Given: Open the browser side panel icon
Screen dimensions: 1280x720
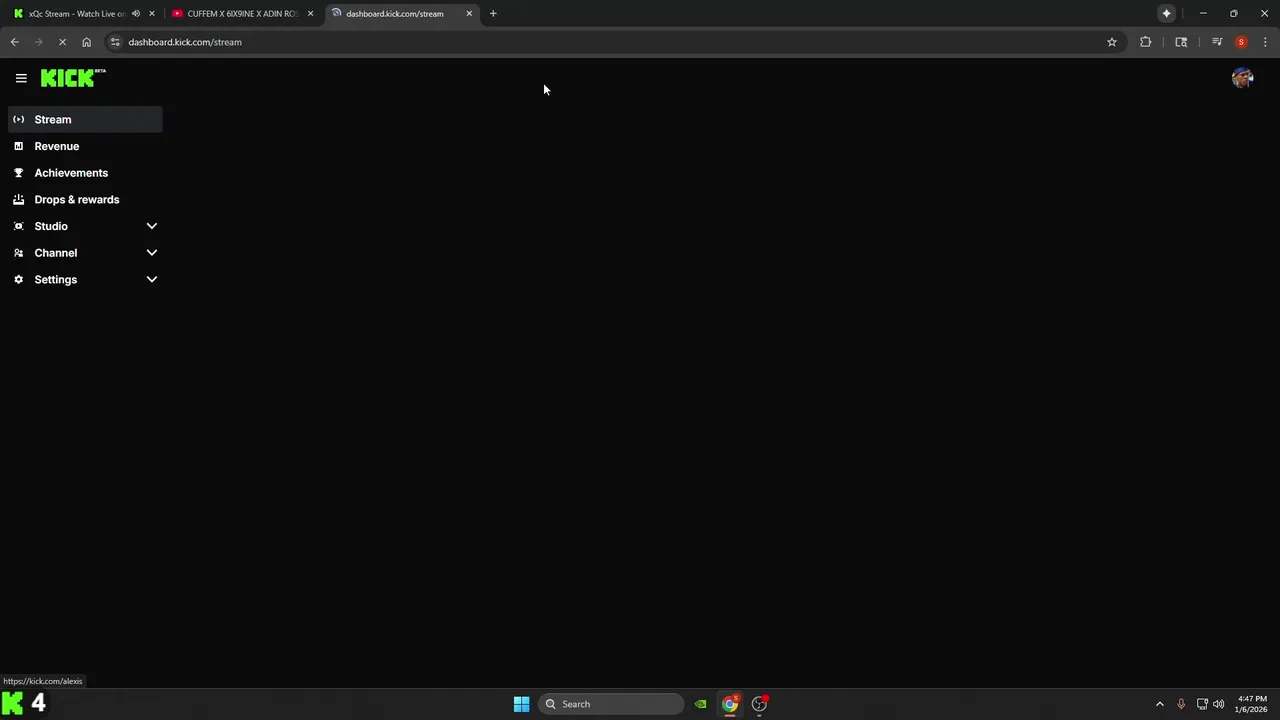Looking at the screenshot, I should point(1181,42).
